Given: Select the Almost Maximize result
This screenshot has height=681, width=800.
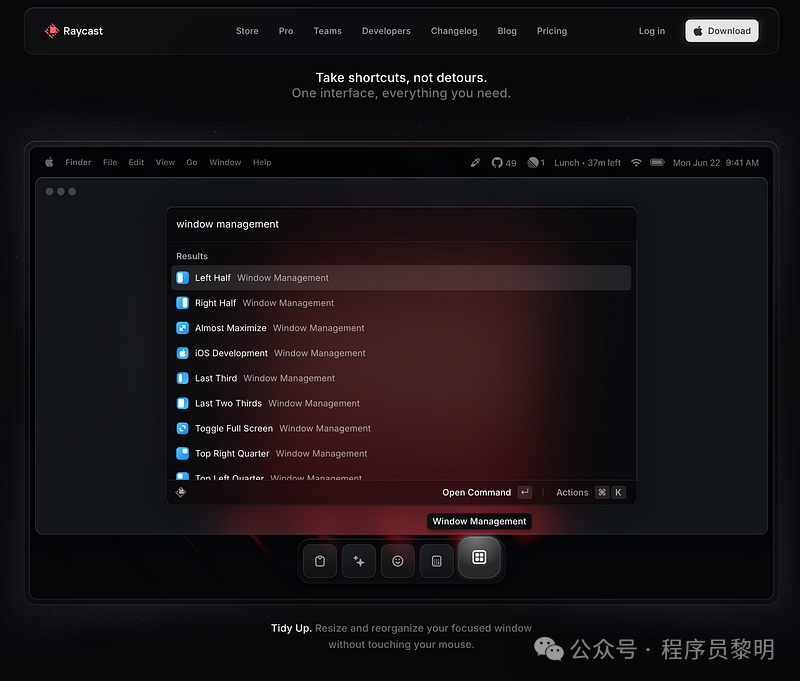Looking at the screenshot, I should click(x=401, y=328).
